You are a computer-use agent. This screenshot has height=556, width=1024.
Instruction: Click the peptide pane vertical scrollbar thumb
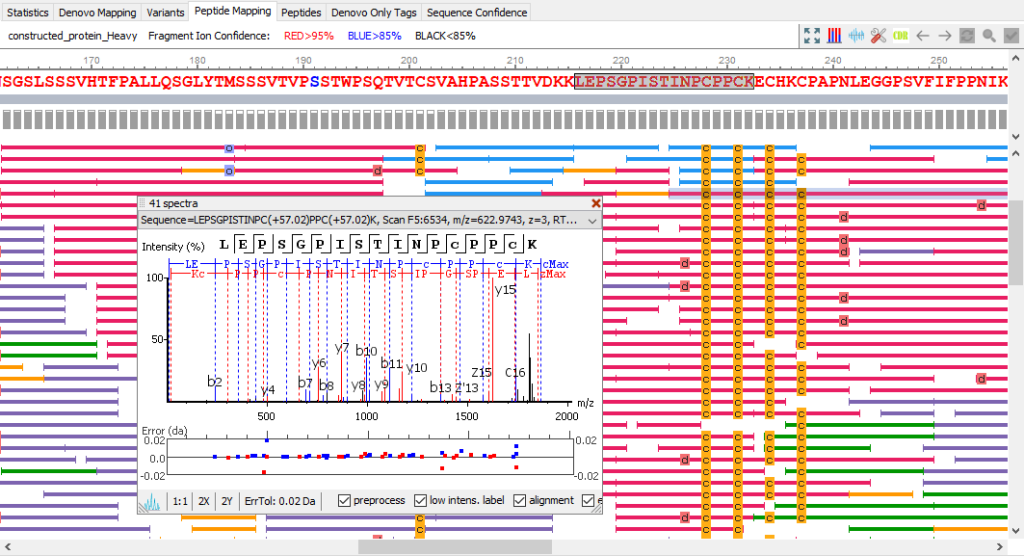[x=1016, y=242]
